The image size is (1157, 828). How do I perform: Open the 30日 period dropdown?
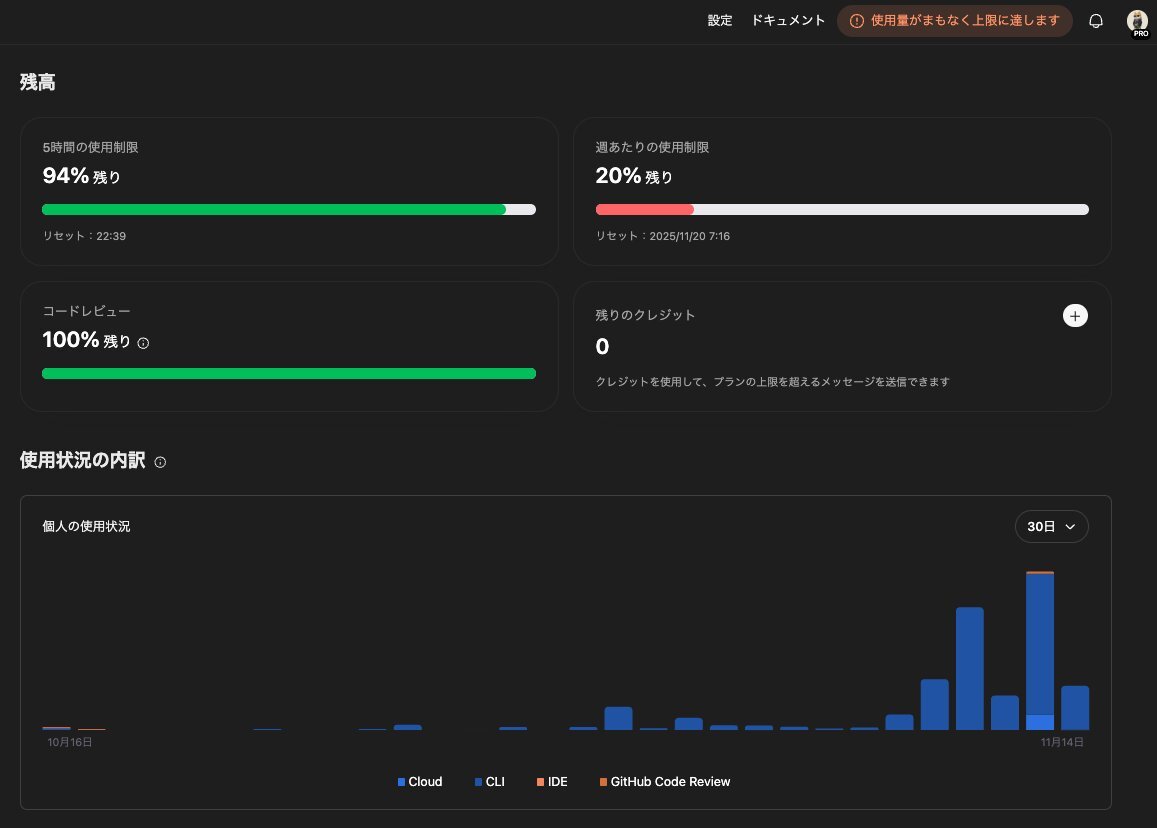click(x=1051, y=526)
